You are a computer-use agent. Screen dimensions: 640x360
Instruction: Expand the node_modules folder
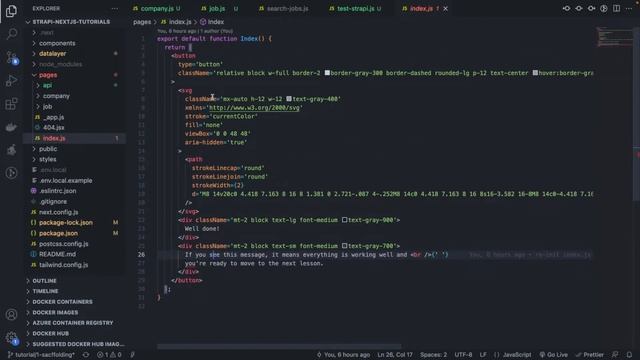point(60,64)
